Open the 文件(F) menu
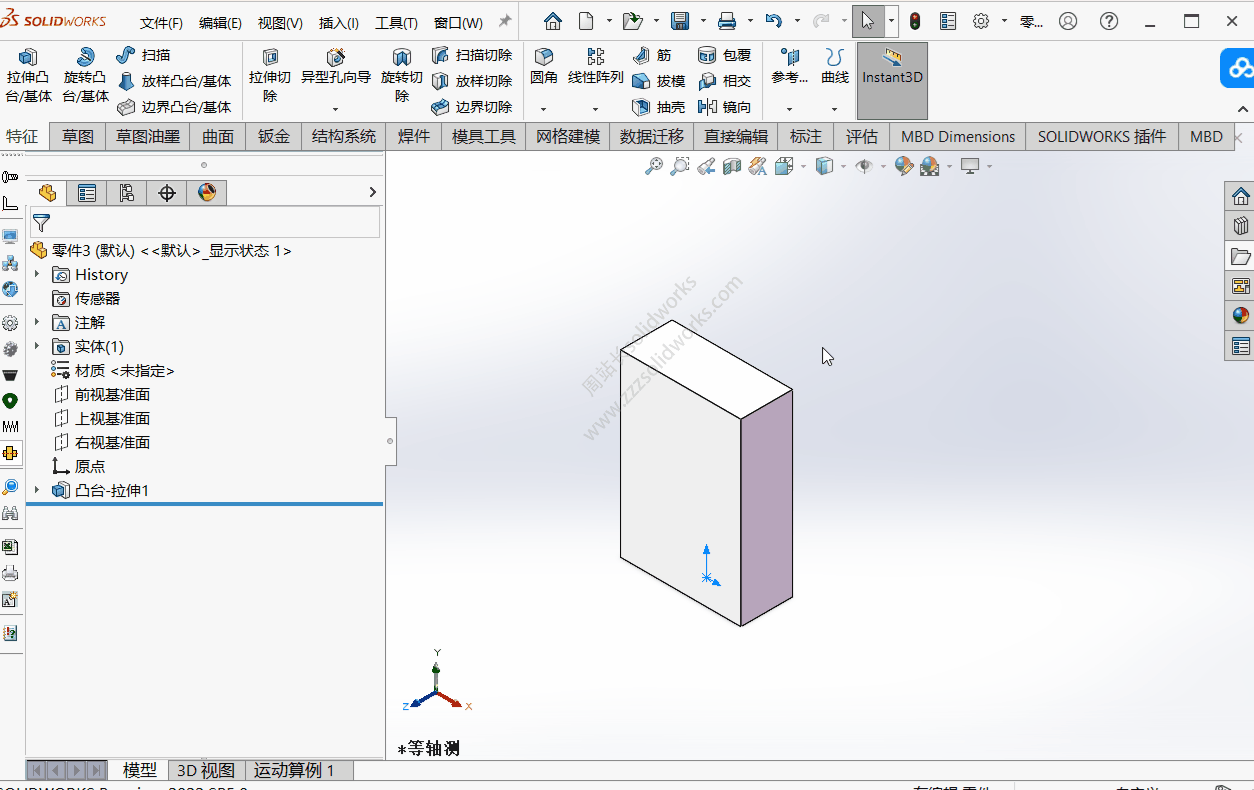This screenshot has width=1254, height=790. 161,23
